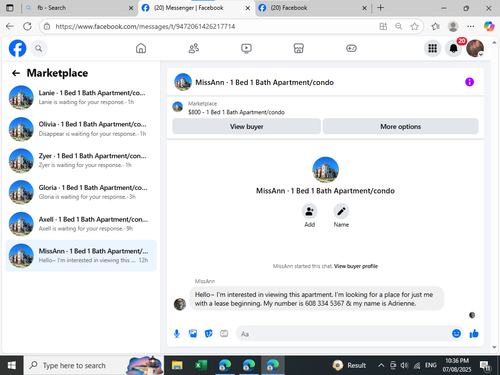The image size is (500, 375).
Task: Open the account profile picture menu
Action: click(475, 49)
